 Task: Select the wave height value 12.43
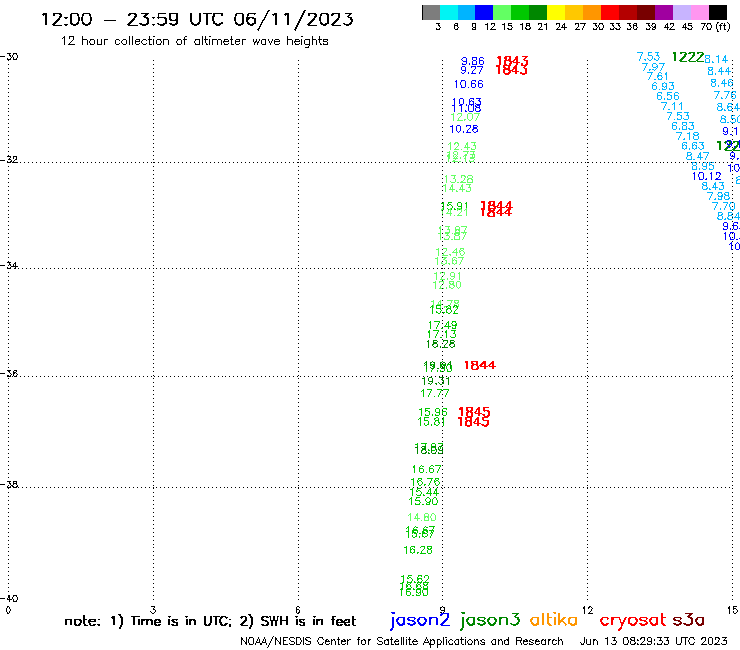462,146
